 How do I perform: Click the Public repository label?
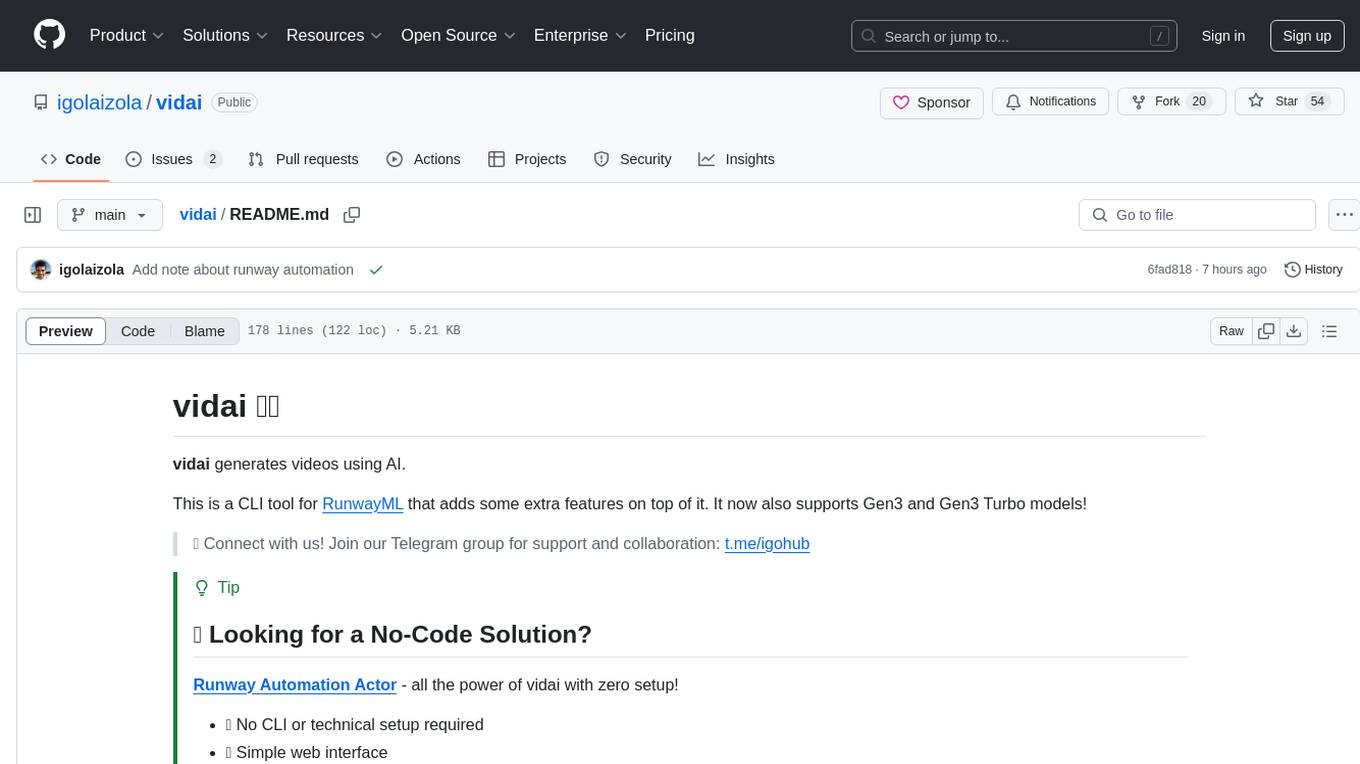coord(235,102)
